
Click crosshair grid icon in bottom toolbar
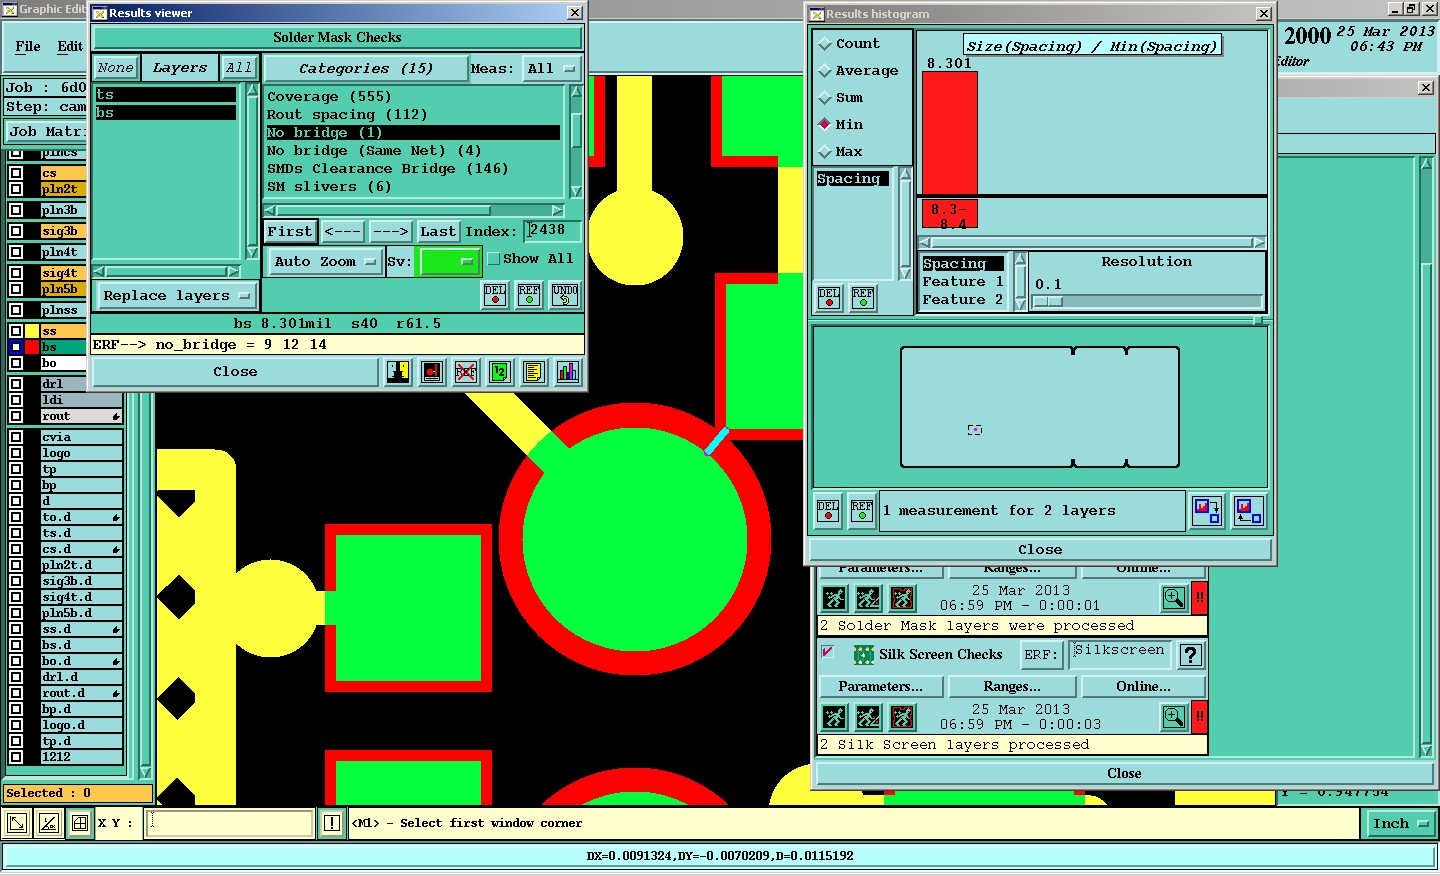(x=80, y=823)
